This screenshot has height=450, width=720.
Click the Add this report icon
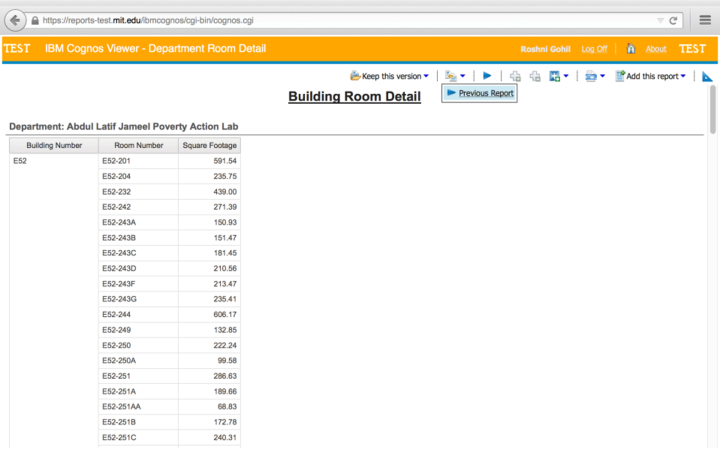pyautogui.click(x=620, y=76)
